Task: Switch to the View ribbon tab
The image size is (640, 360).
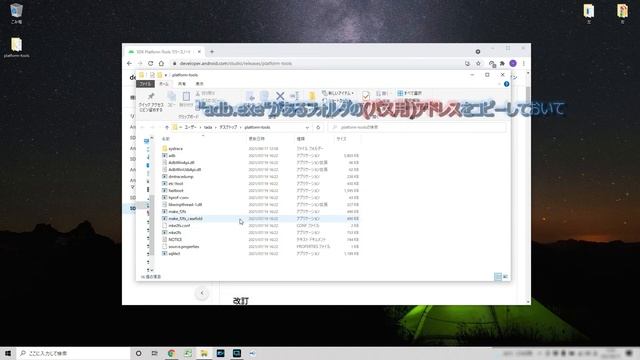Action: click(199, 84)
